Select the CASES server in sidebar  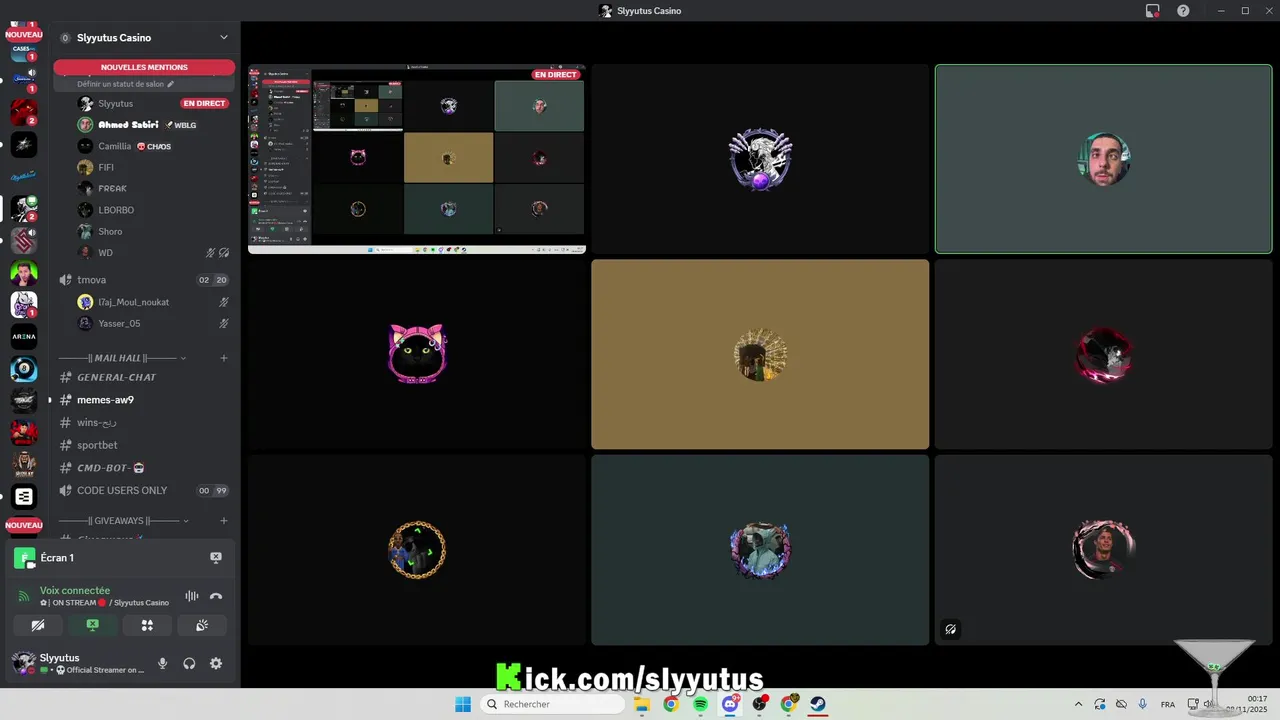point(24,51)
